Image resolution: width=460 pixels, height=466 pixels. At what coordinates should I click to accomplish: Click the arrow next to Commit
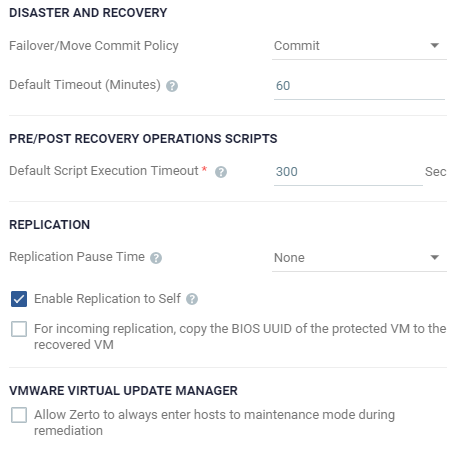pyautogui.click(x=434, y=45)
